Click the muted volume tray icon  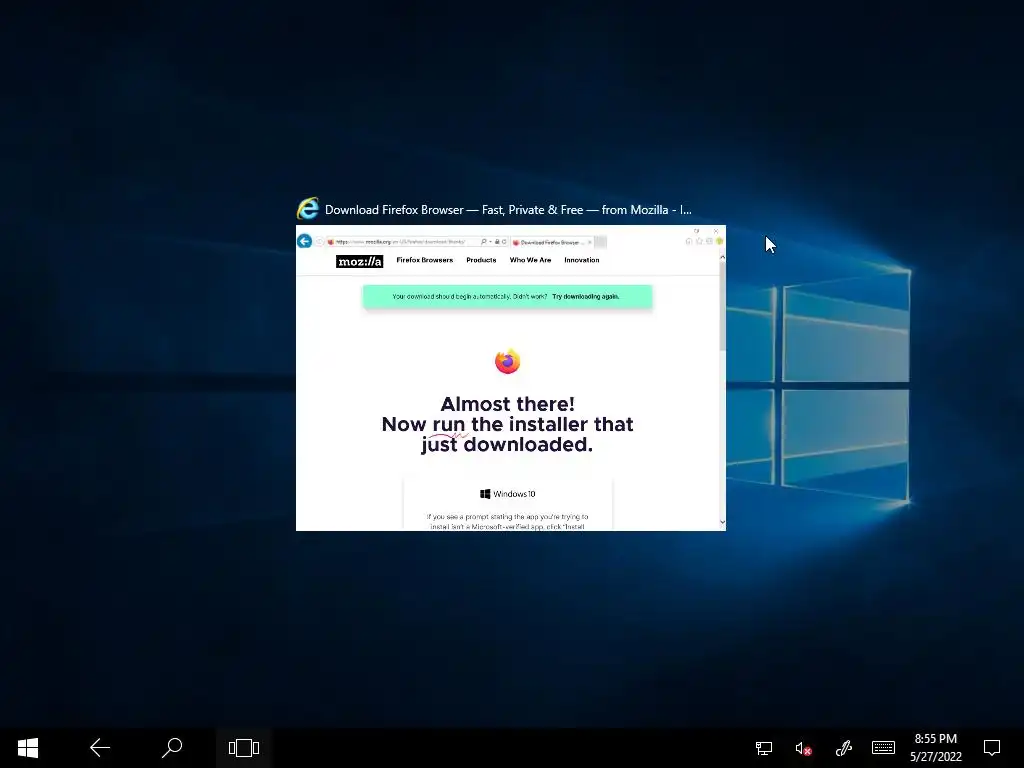(803, 748)
